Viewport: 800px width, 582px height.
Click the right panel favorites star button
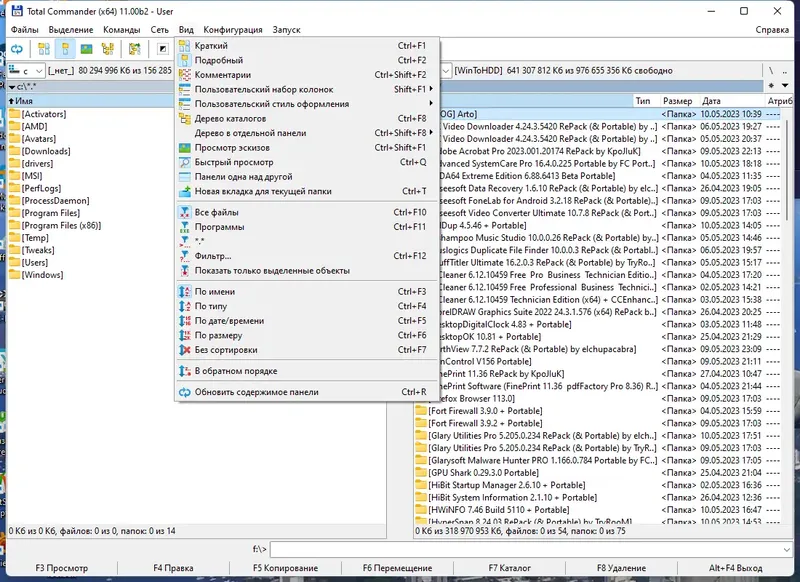(x=771, y=85)
